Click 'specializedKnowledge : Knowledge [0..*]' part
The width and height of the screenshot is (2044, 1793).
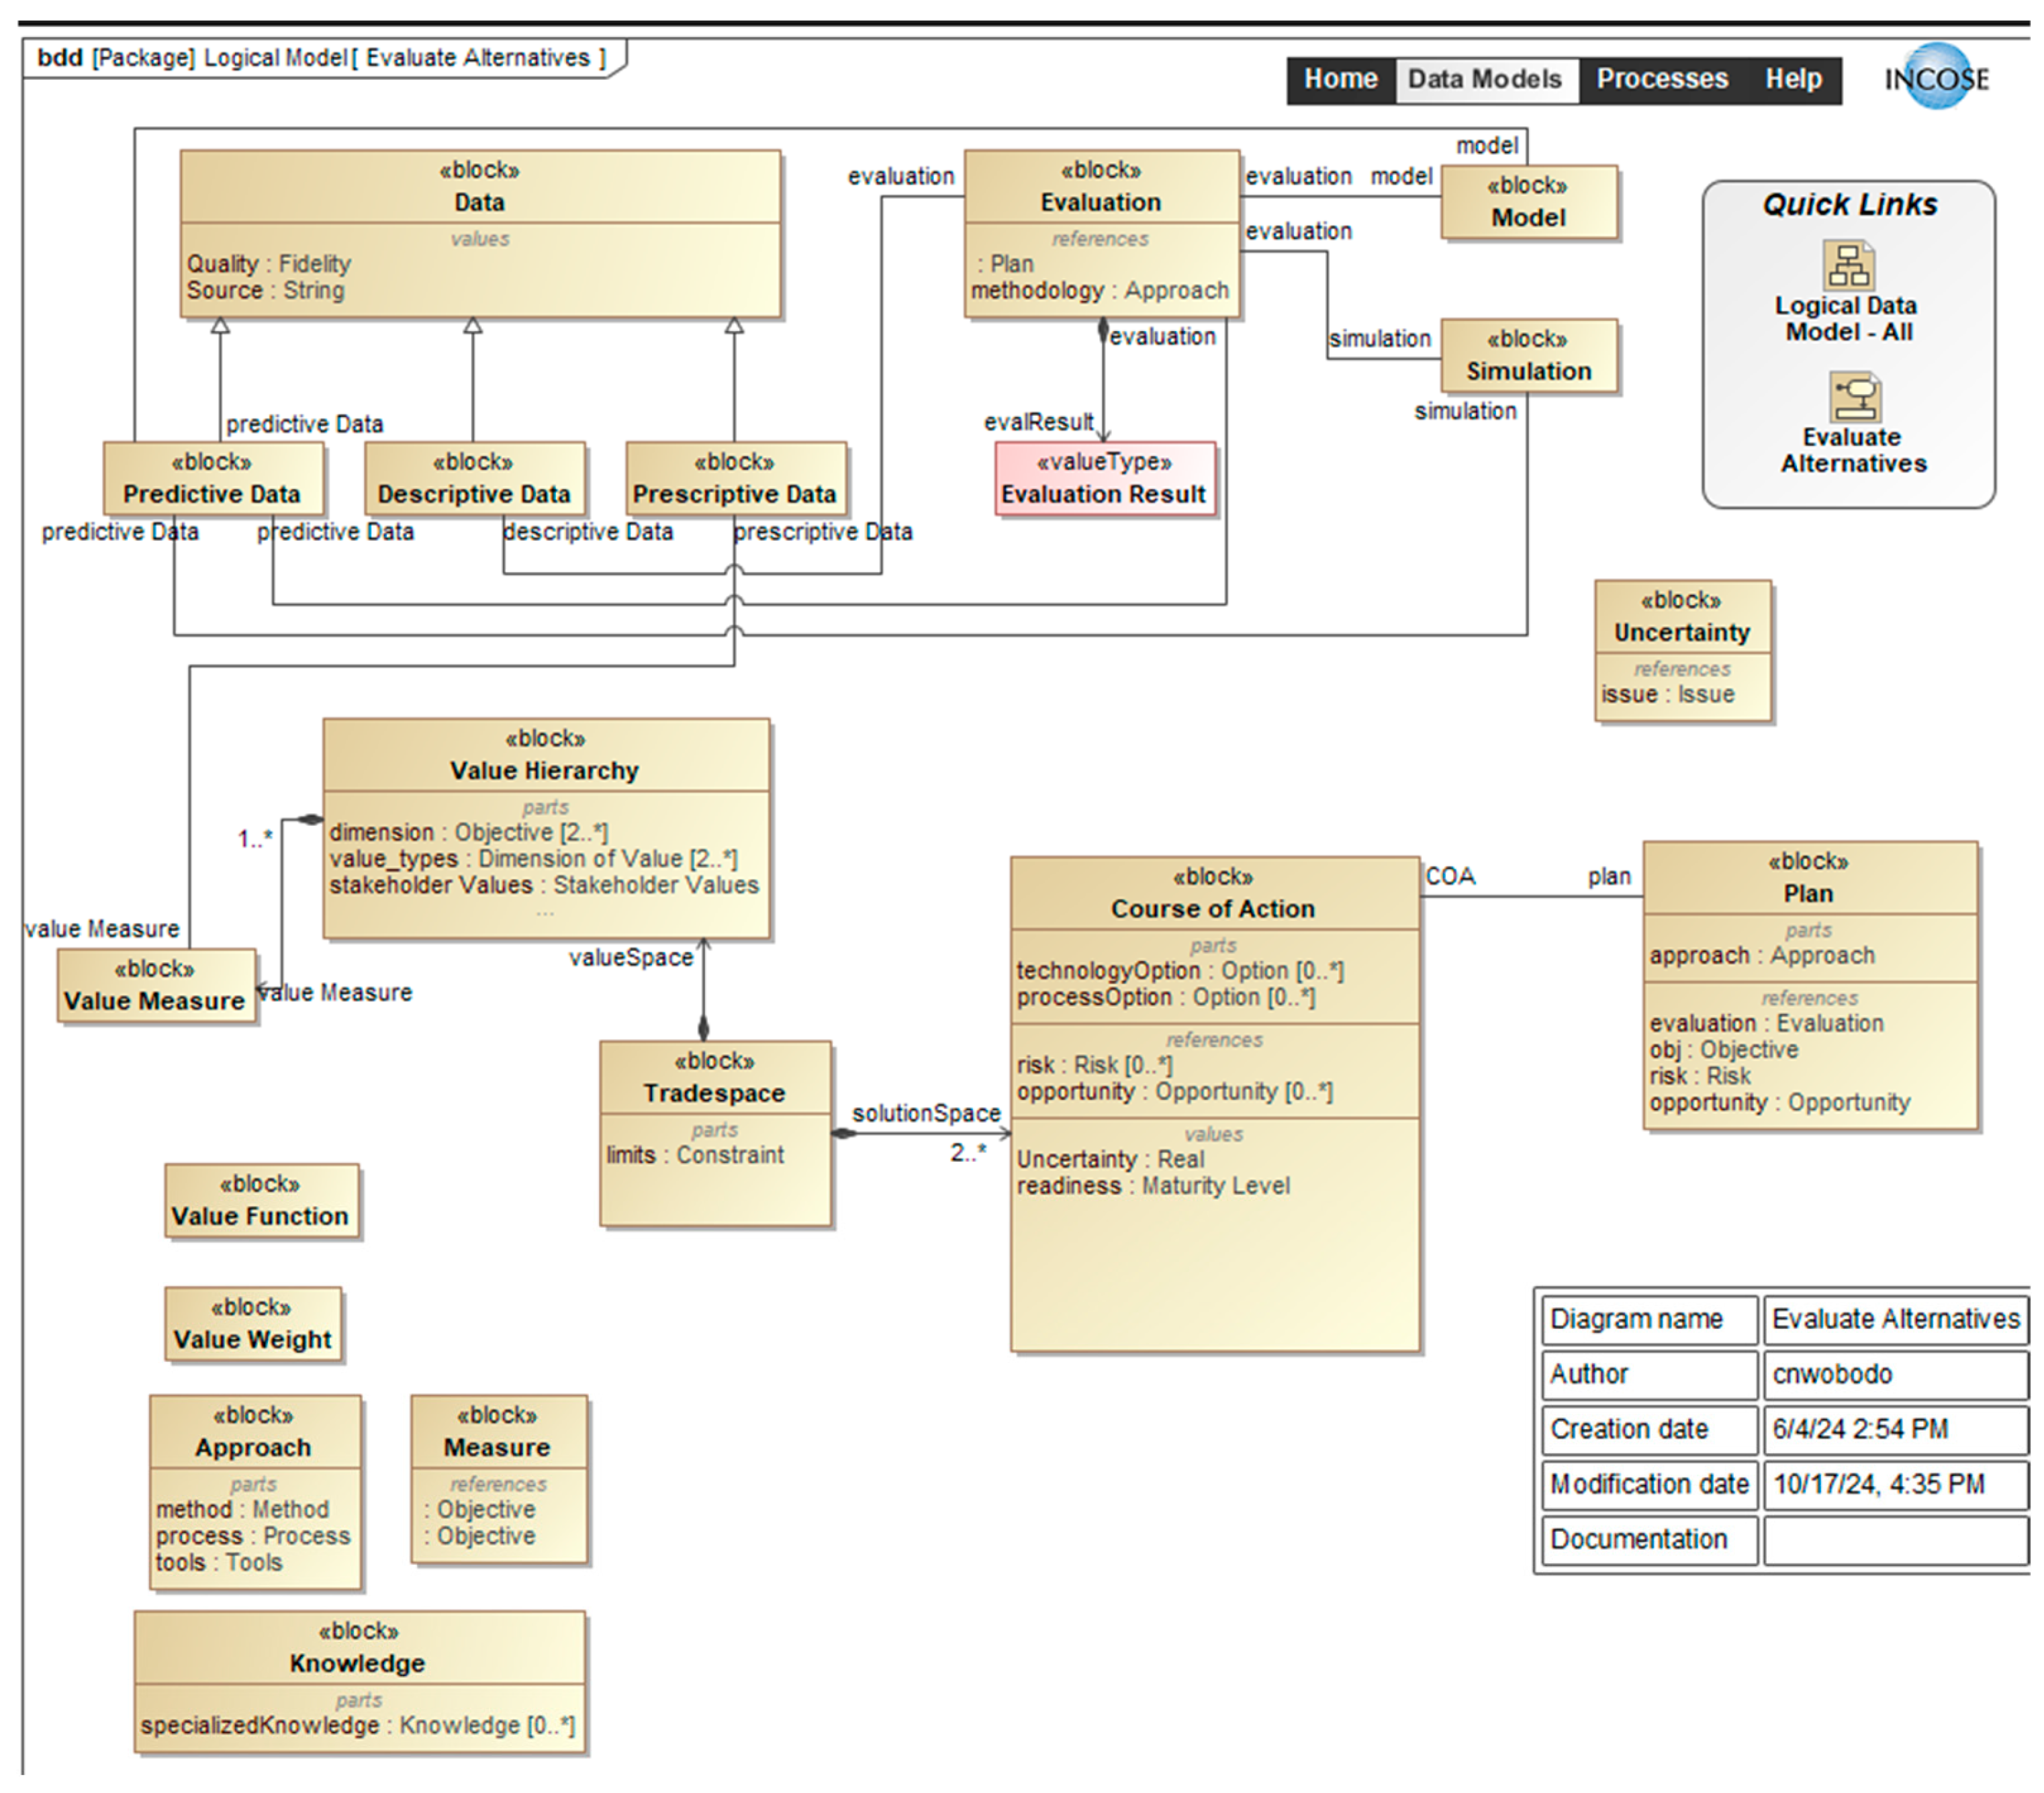(358, 1725)
